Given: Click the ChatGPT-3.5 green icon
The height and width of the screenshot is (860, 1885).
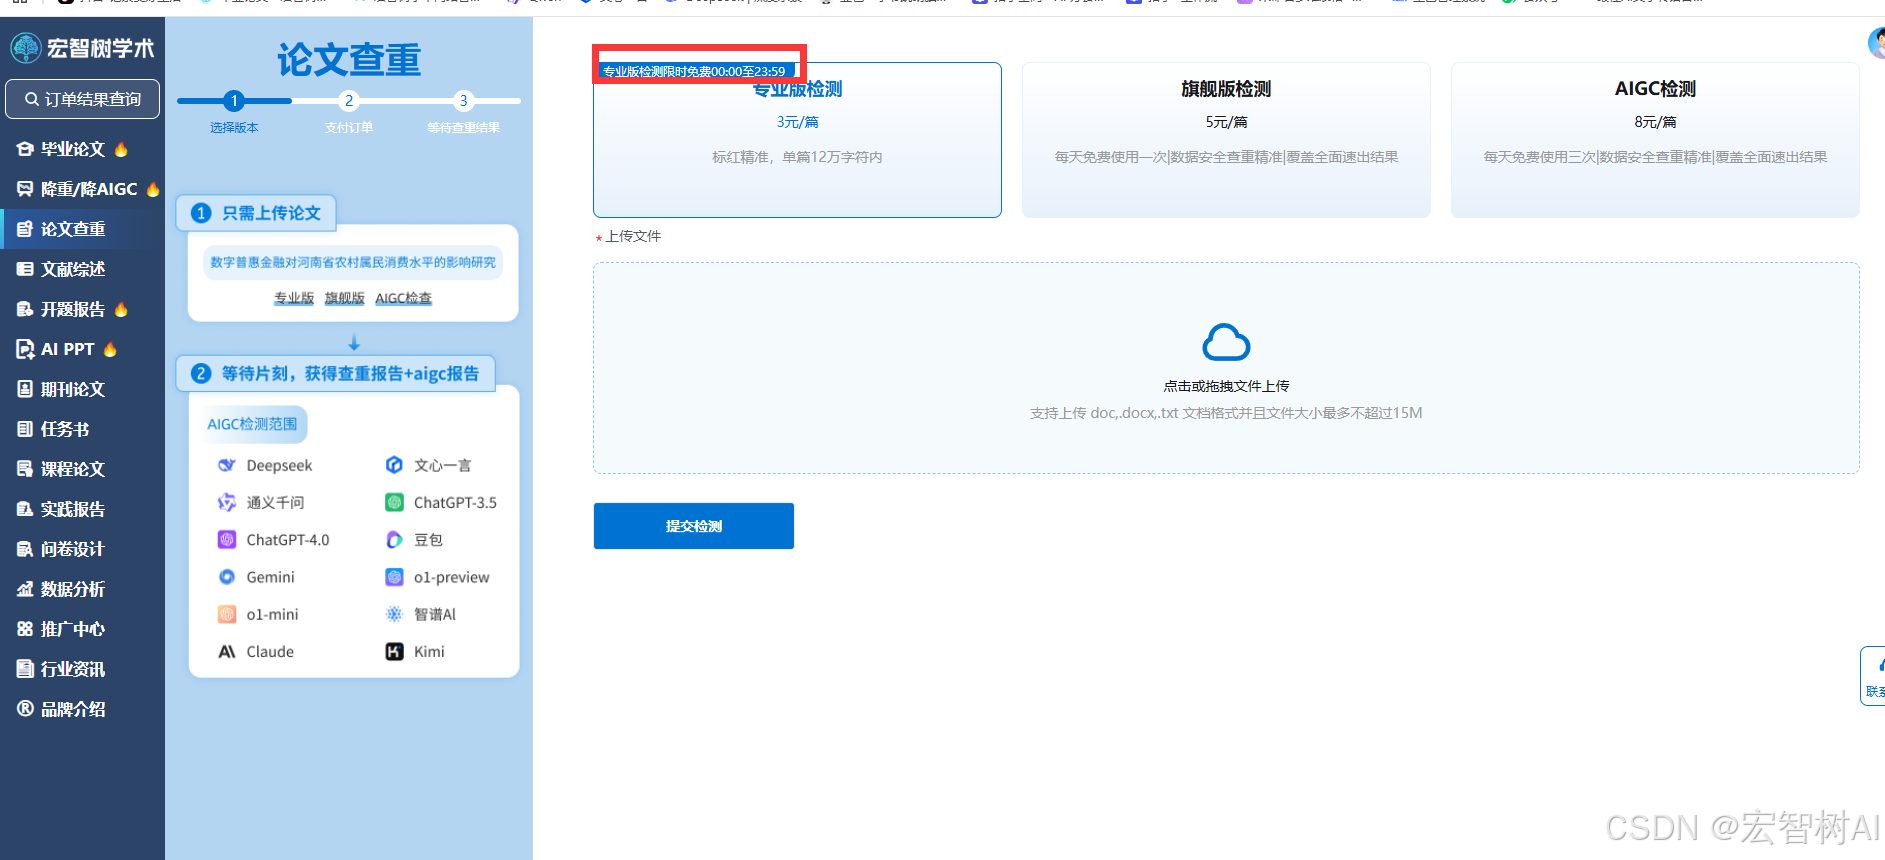Looking at the screenshot, I should [394, 502].
